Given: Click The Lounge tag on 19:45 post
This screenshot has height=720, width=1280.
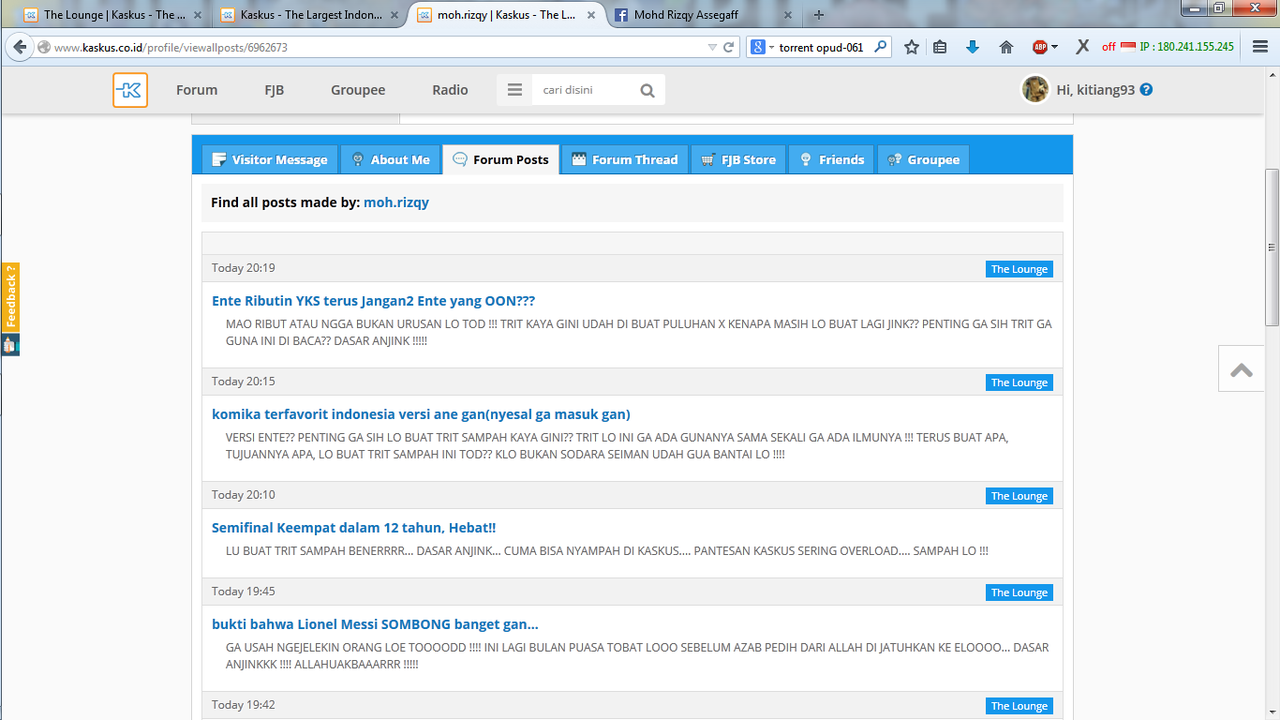Looking at the screenshot, I should 1019,592.
